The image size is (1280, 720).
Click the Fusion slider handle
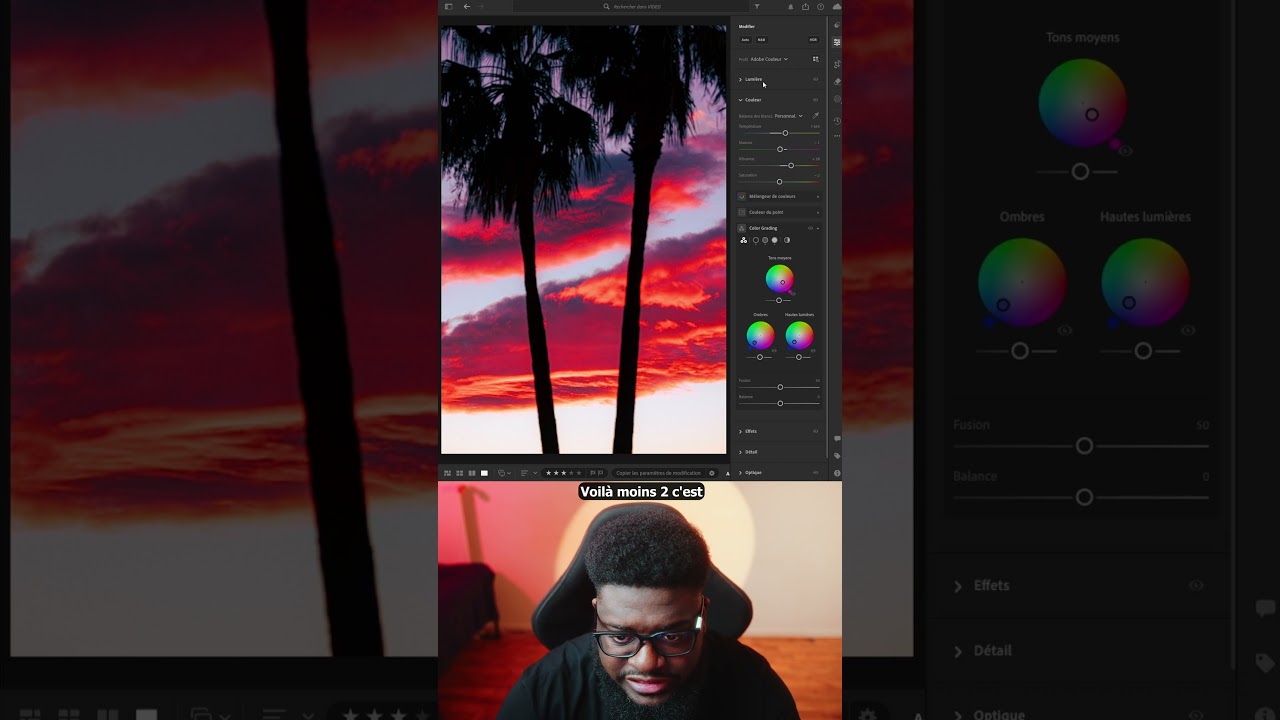[780, 387]
